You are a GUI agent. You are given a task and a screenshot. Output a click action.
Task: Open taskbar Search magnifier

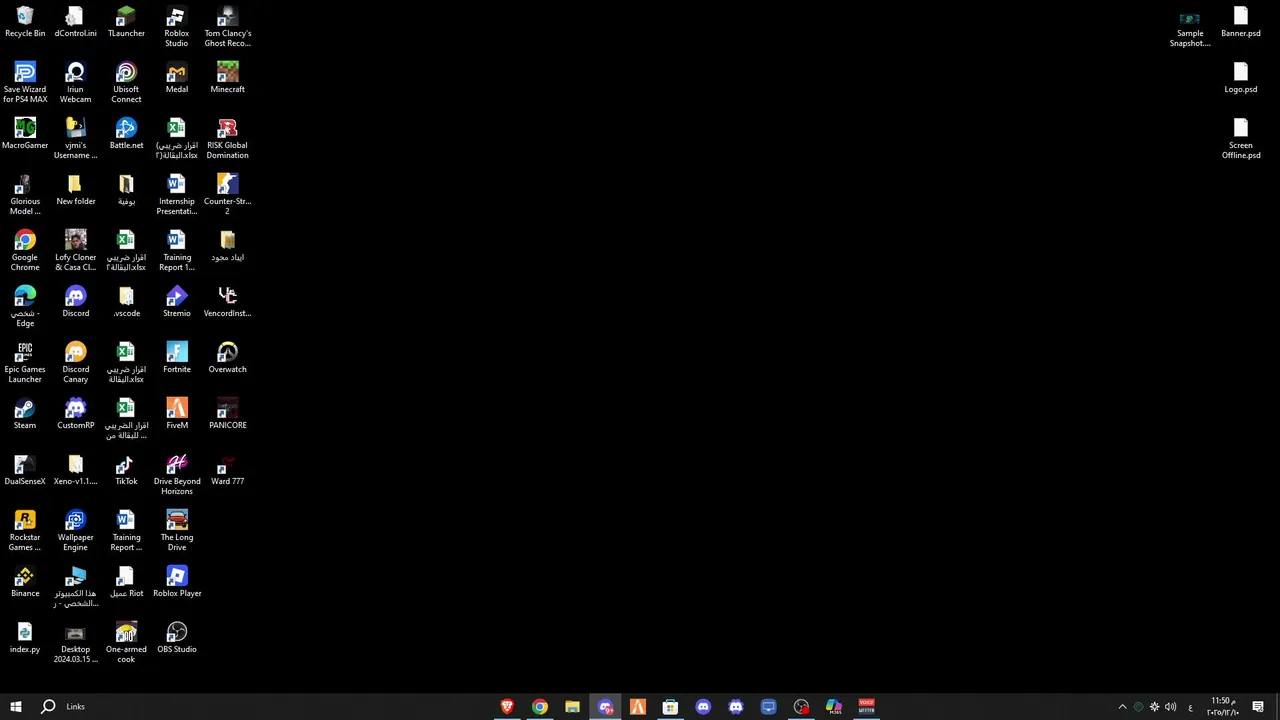[48, 707]
